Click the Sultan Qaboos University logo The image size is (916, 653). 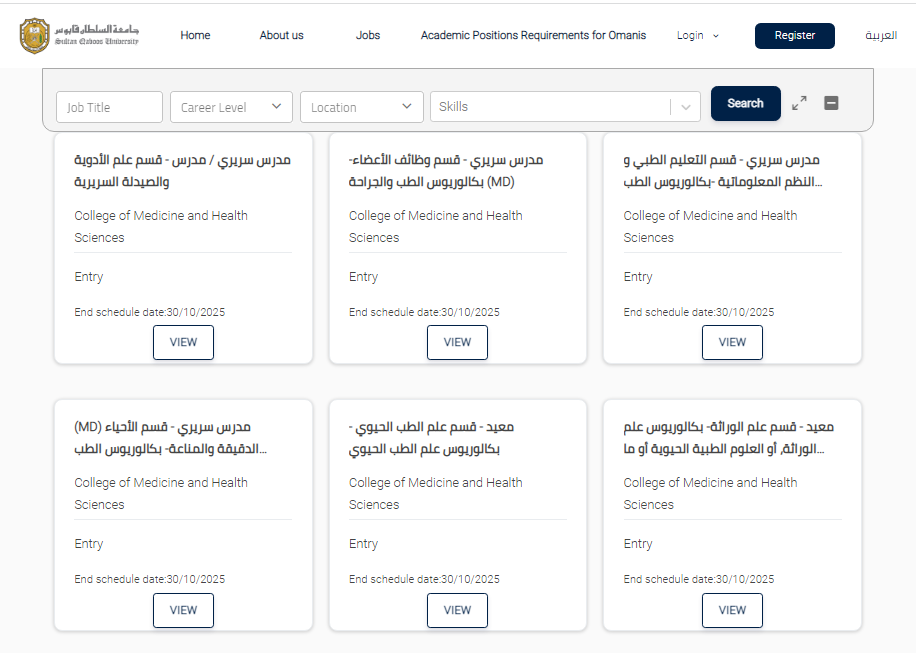79,35
